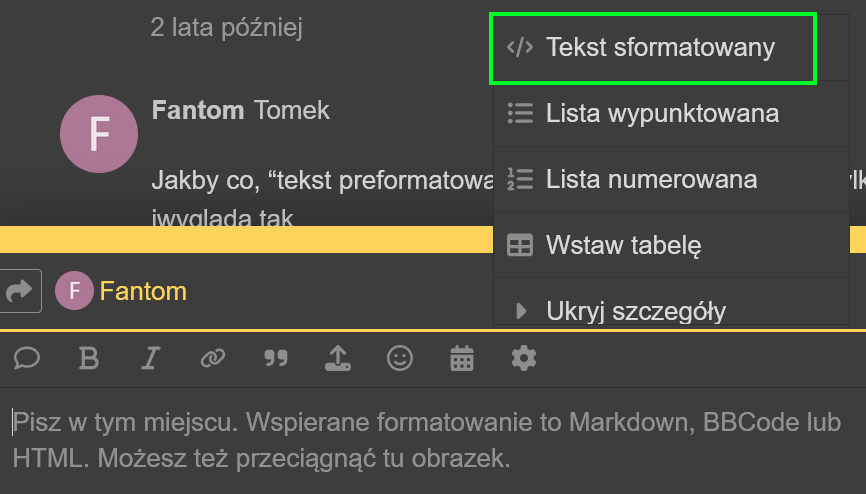
Task: Choose Lista wypunktowana from menu
Action: 661,113
